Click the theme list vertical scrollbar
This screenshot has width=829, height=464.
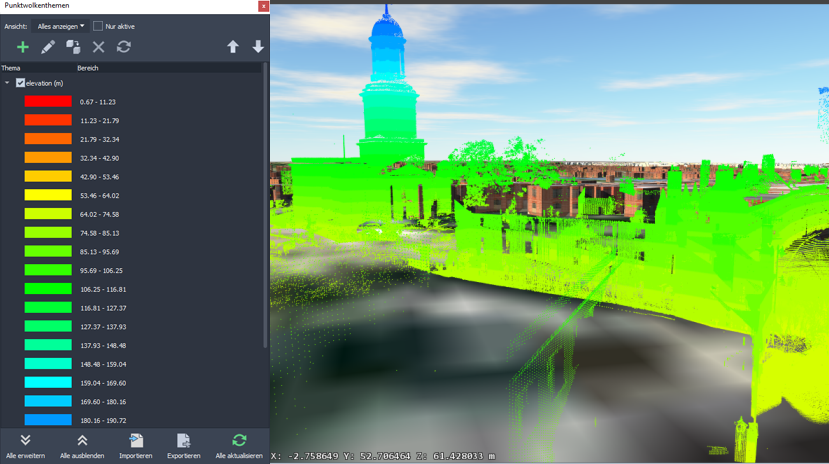(x=265, y=206)
